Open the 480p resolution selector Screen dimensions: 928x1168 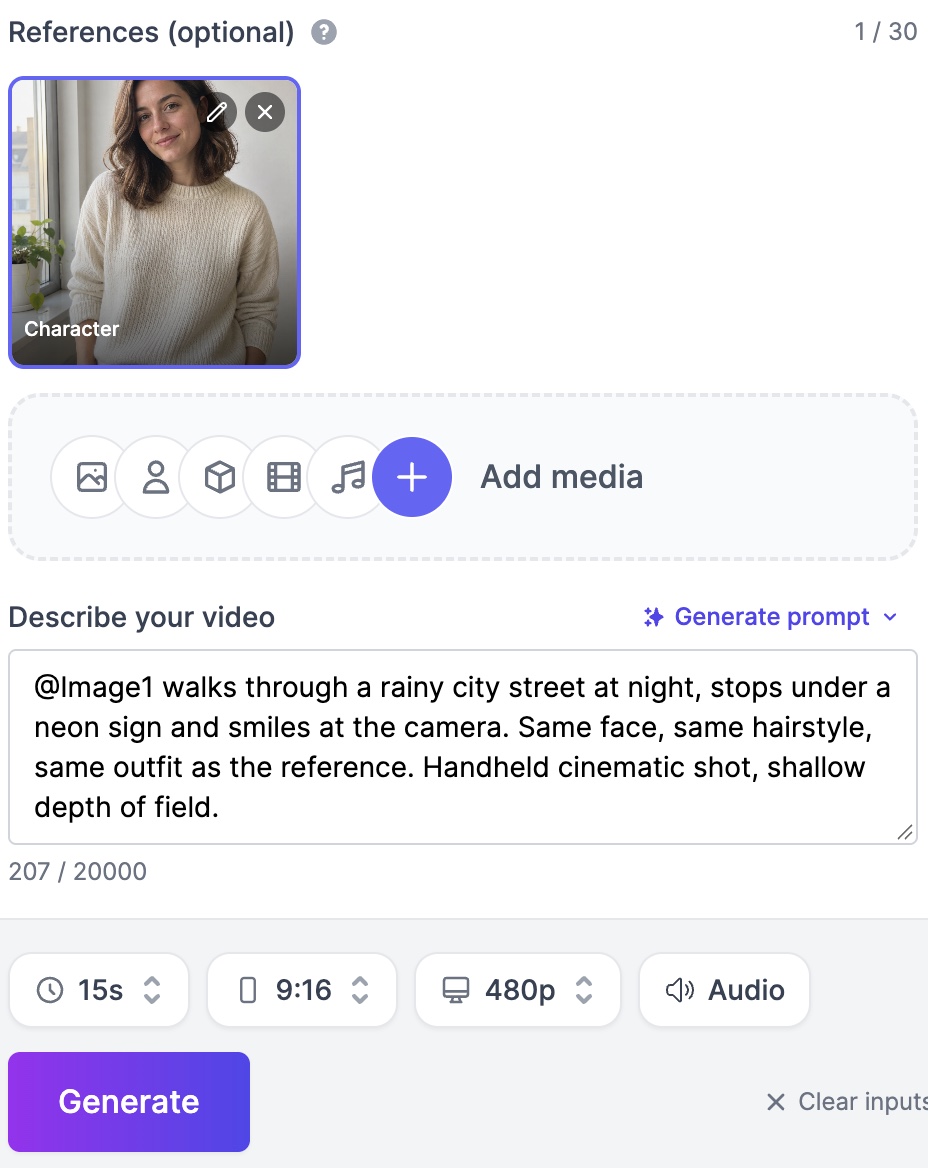(x=518, y=990)
